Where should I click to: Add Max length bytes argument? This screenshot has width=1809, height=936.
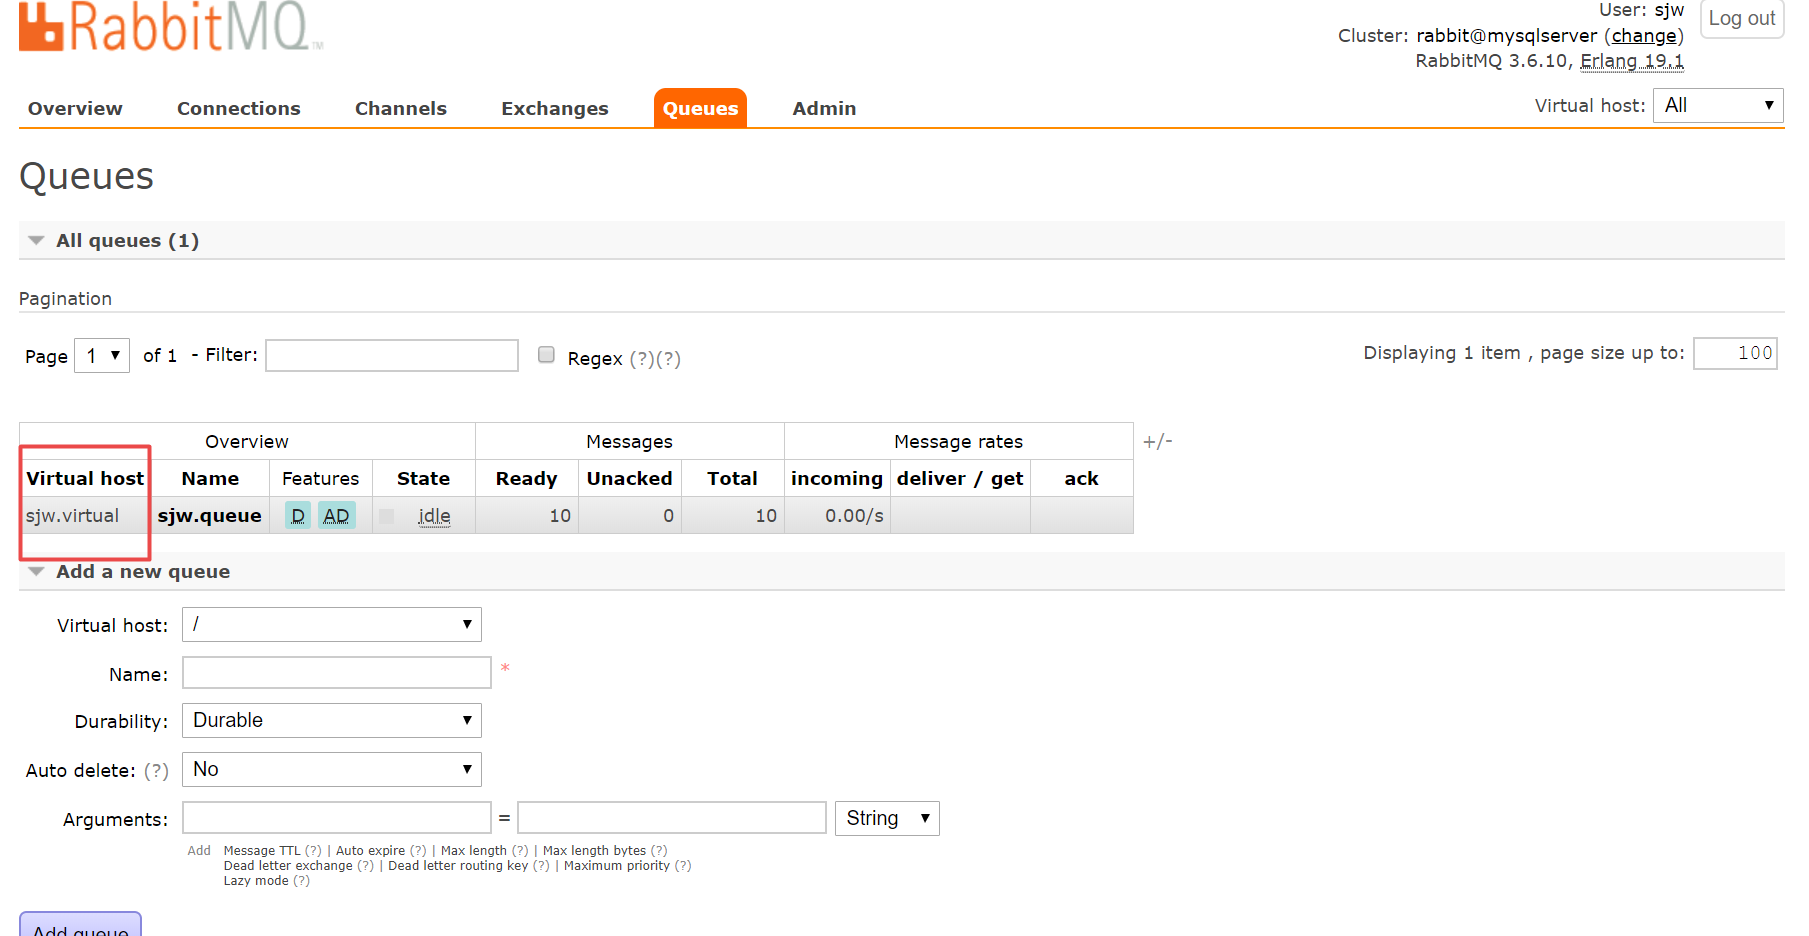click(594, 851)
